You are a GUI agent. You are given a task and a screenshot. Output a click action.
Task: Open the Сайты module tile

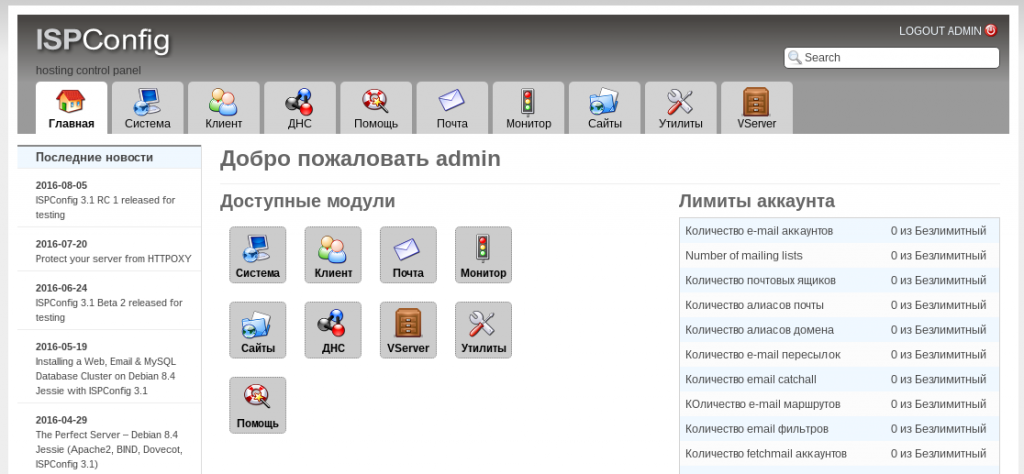tap(257, 330)
